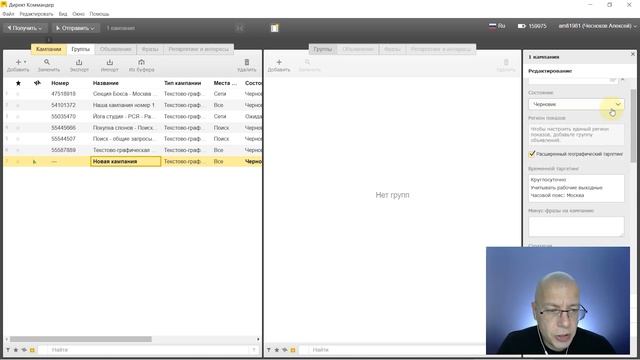Click the Добавить plus icon in groups panel
Image resolution: width=640 pixels, height=360 pixels.
pos(279,62)
